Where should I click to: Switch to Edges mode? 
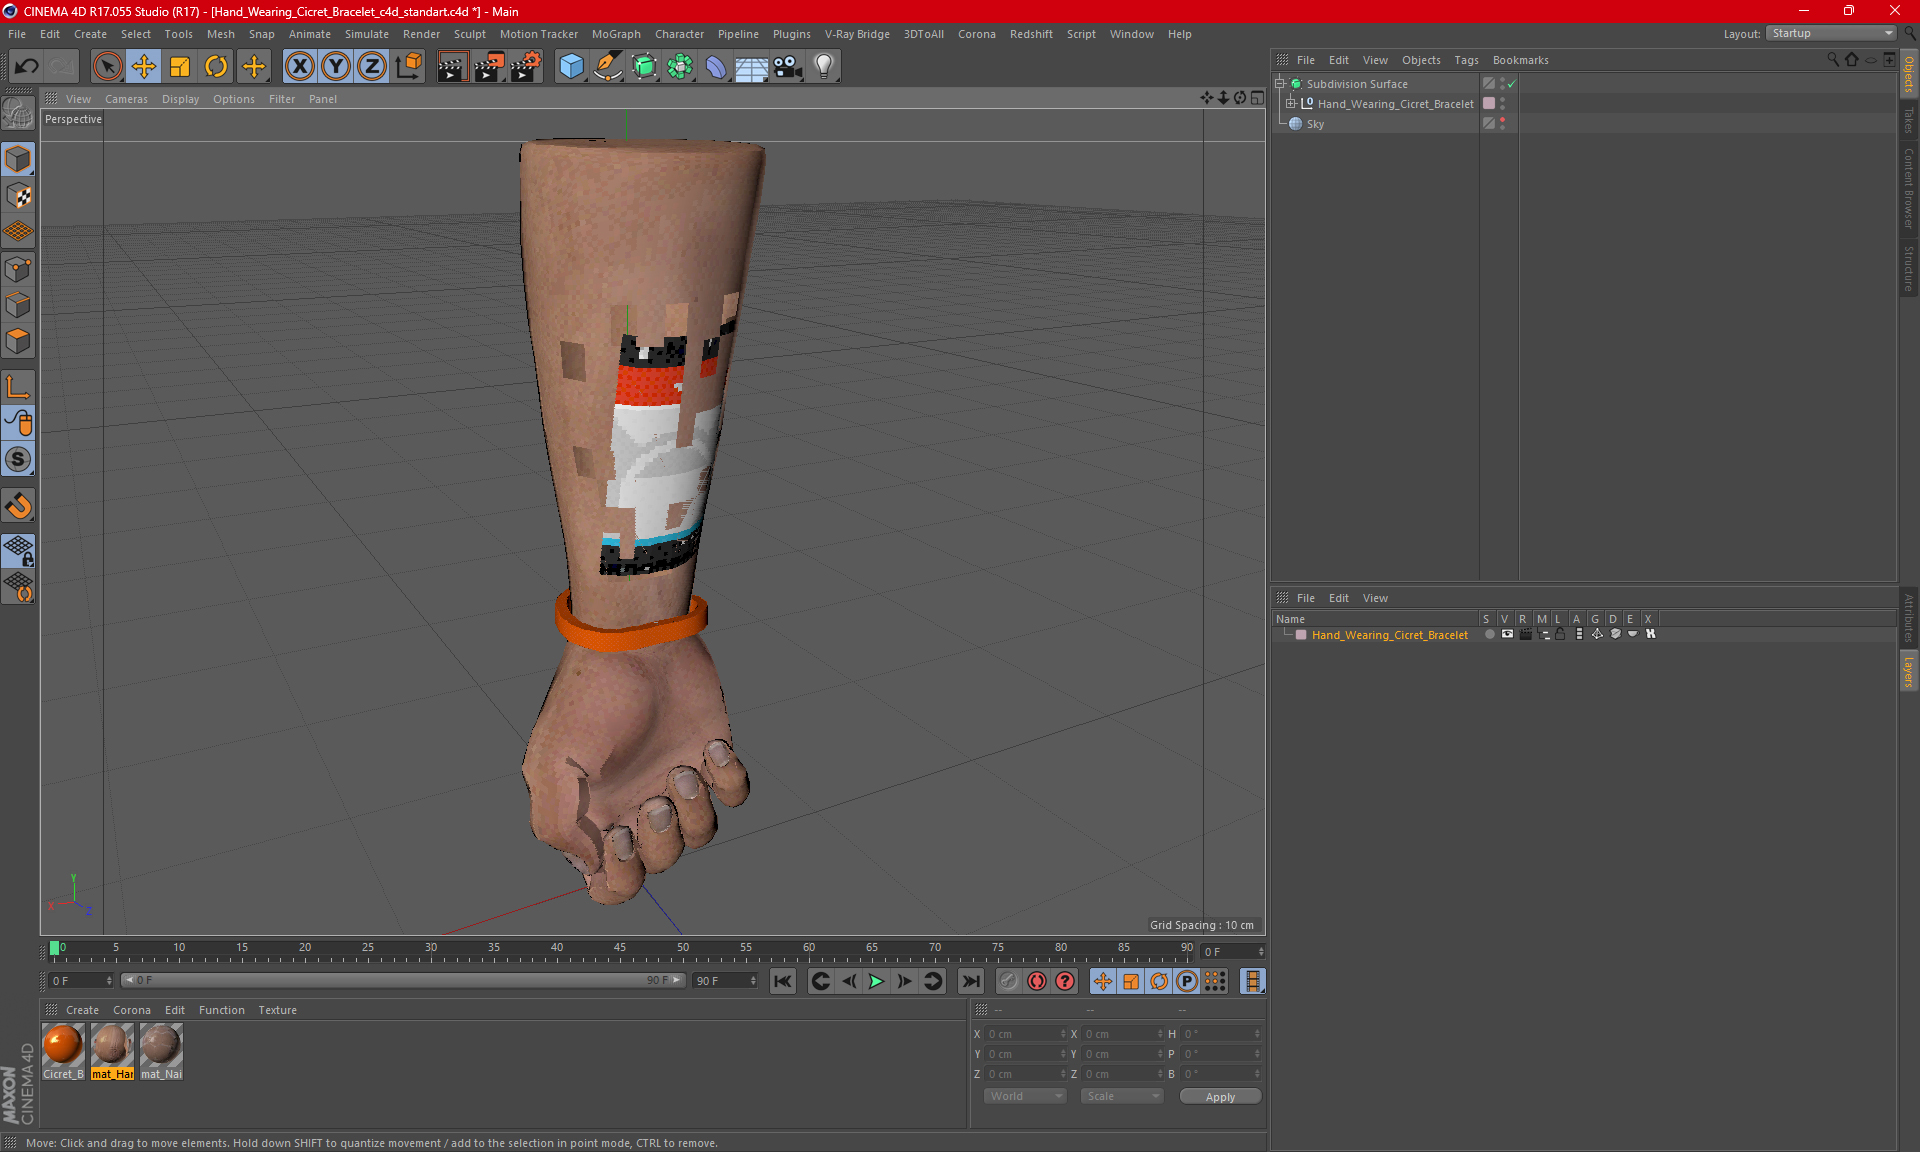tap(18, 305)
